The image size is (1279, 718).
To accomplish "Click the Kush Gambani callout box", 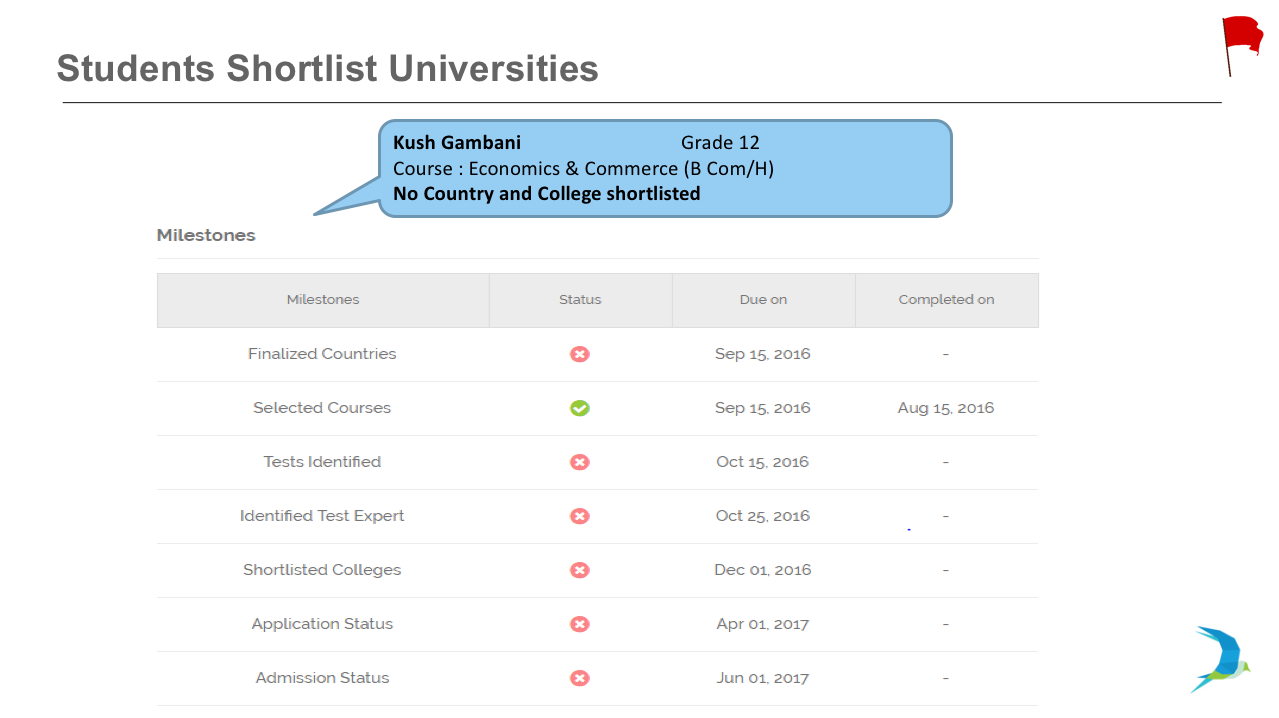I will (x=664, y=168).
